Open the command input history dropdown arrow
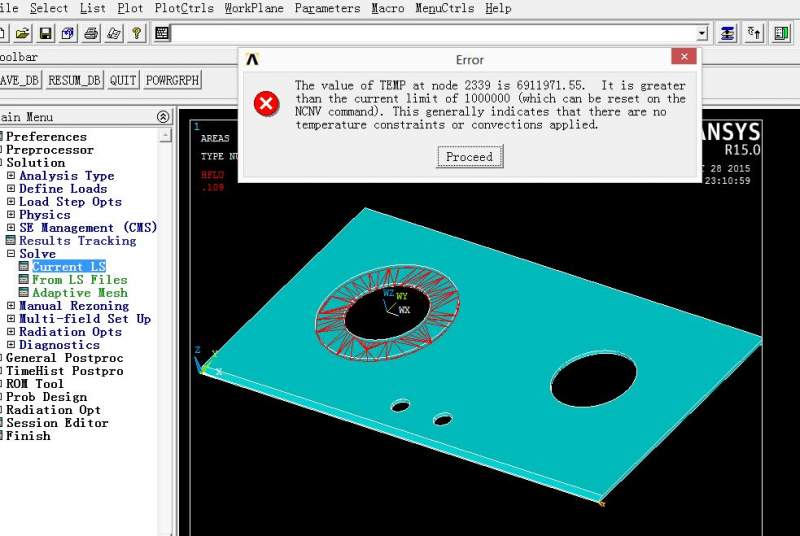The height and width of the screenshot is (536, 800). click(702, 34)
